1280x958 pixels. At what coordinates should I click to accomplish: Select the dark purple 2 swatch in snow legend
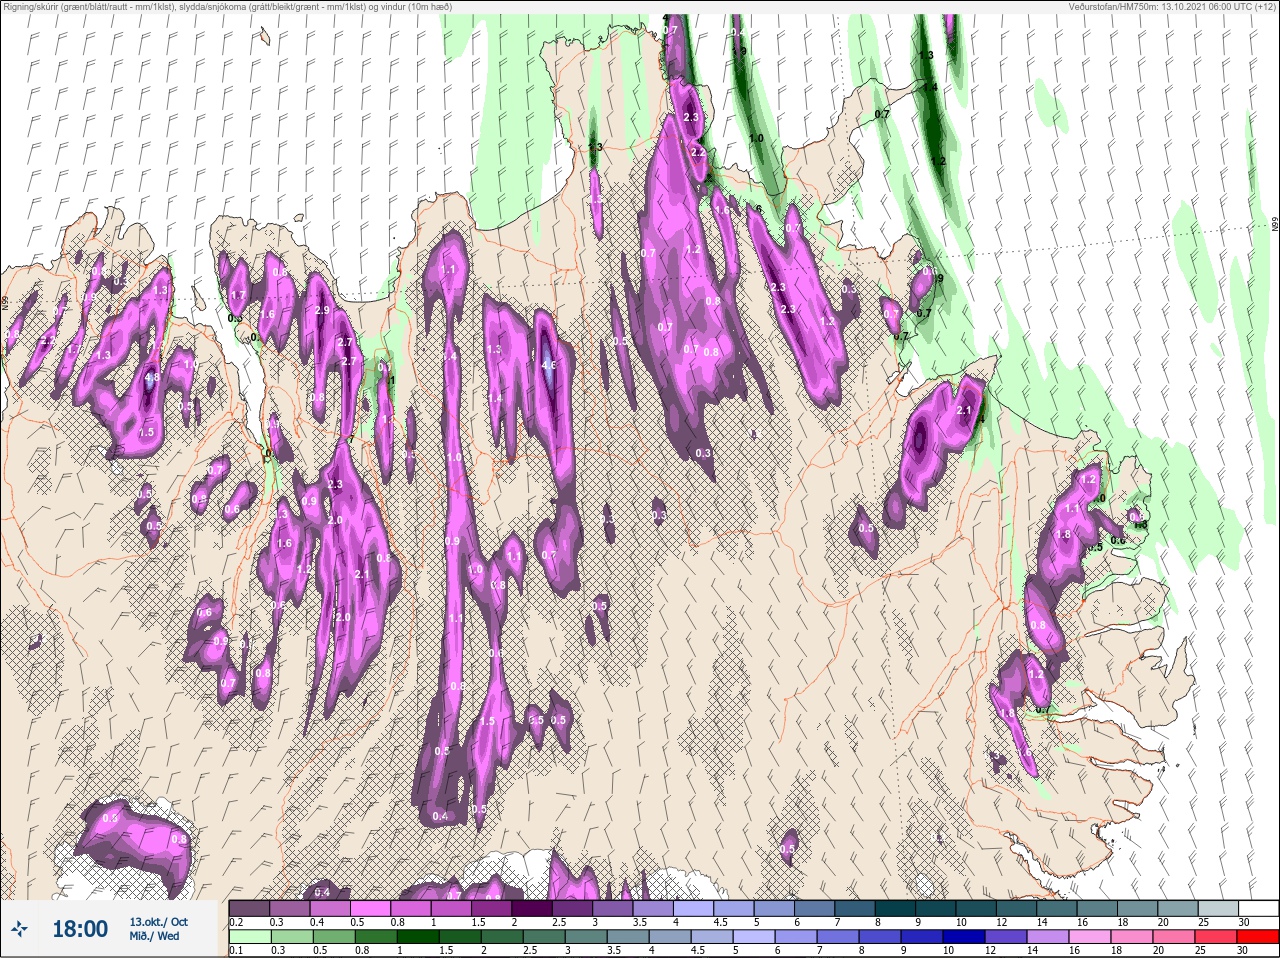(534, 908)
